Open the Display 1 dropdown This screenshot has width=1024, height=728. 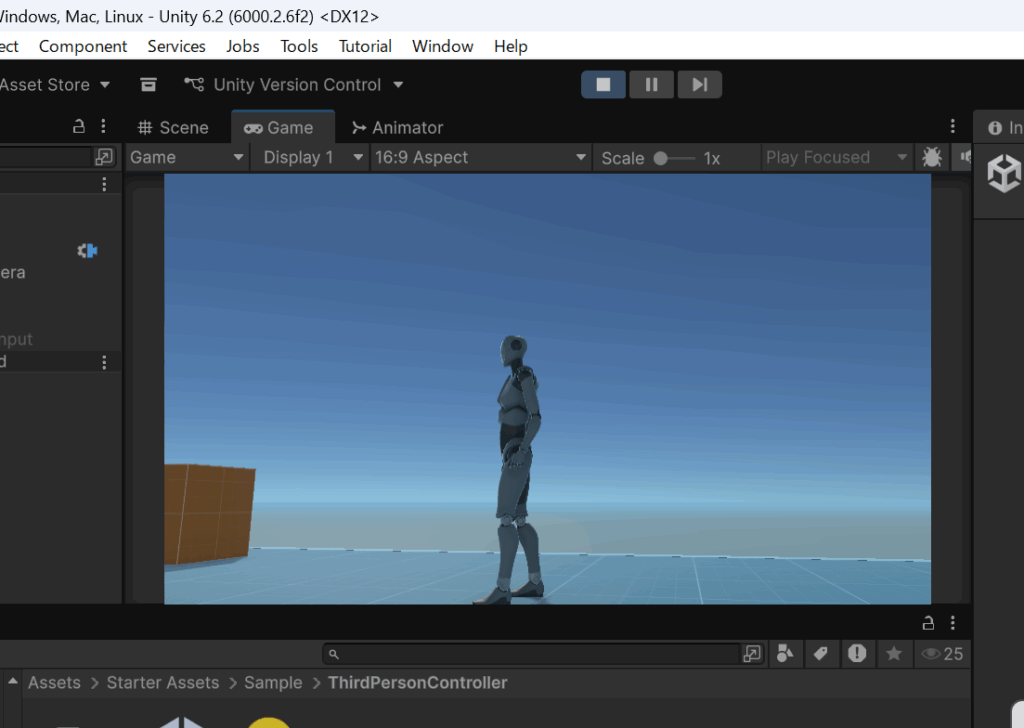(312, 157)
